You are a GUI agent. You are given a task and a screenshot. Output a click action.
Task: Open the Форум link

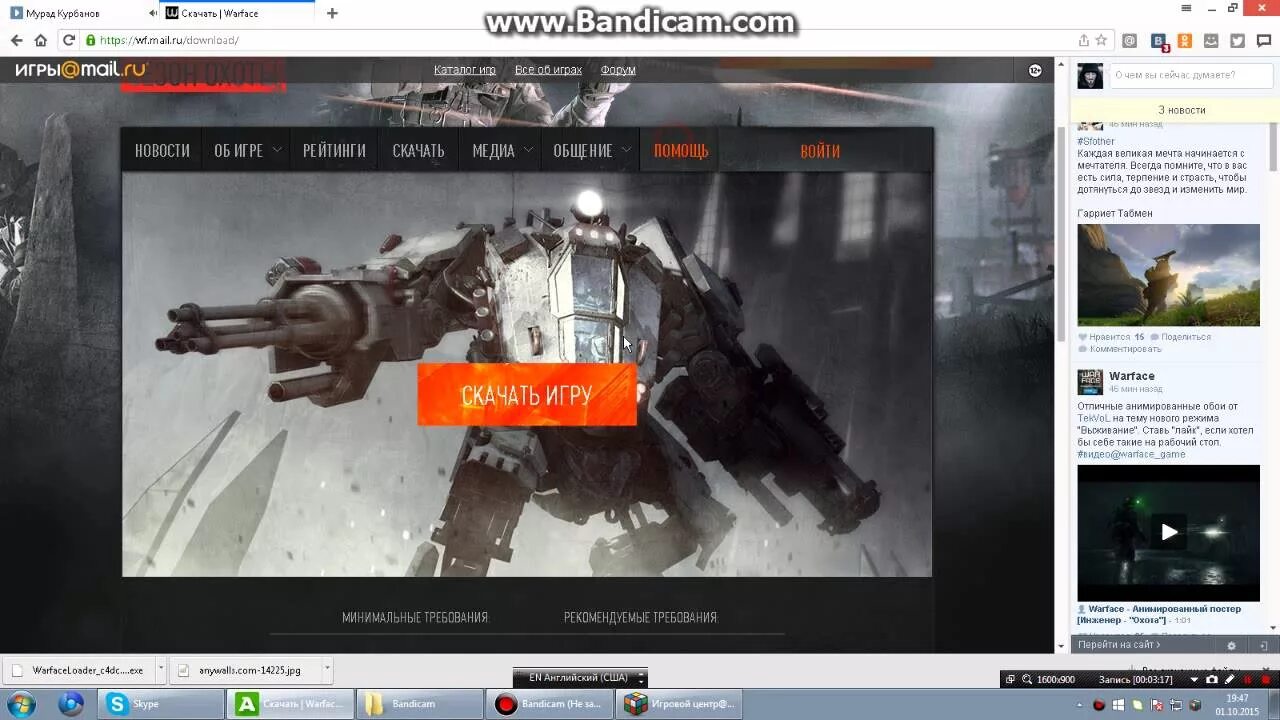[x=618, y=70]
